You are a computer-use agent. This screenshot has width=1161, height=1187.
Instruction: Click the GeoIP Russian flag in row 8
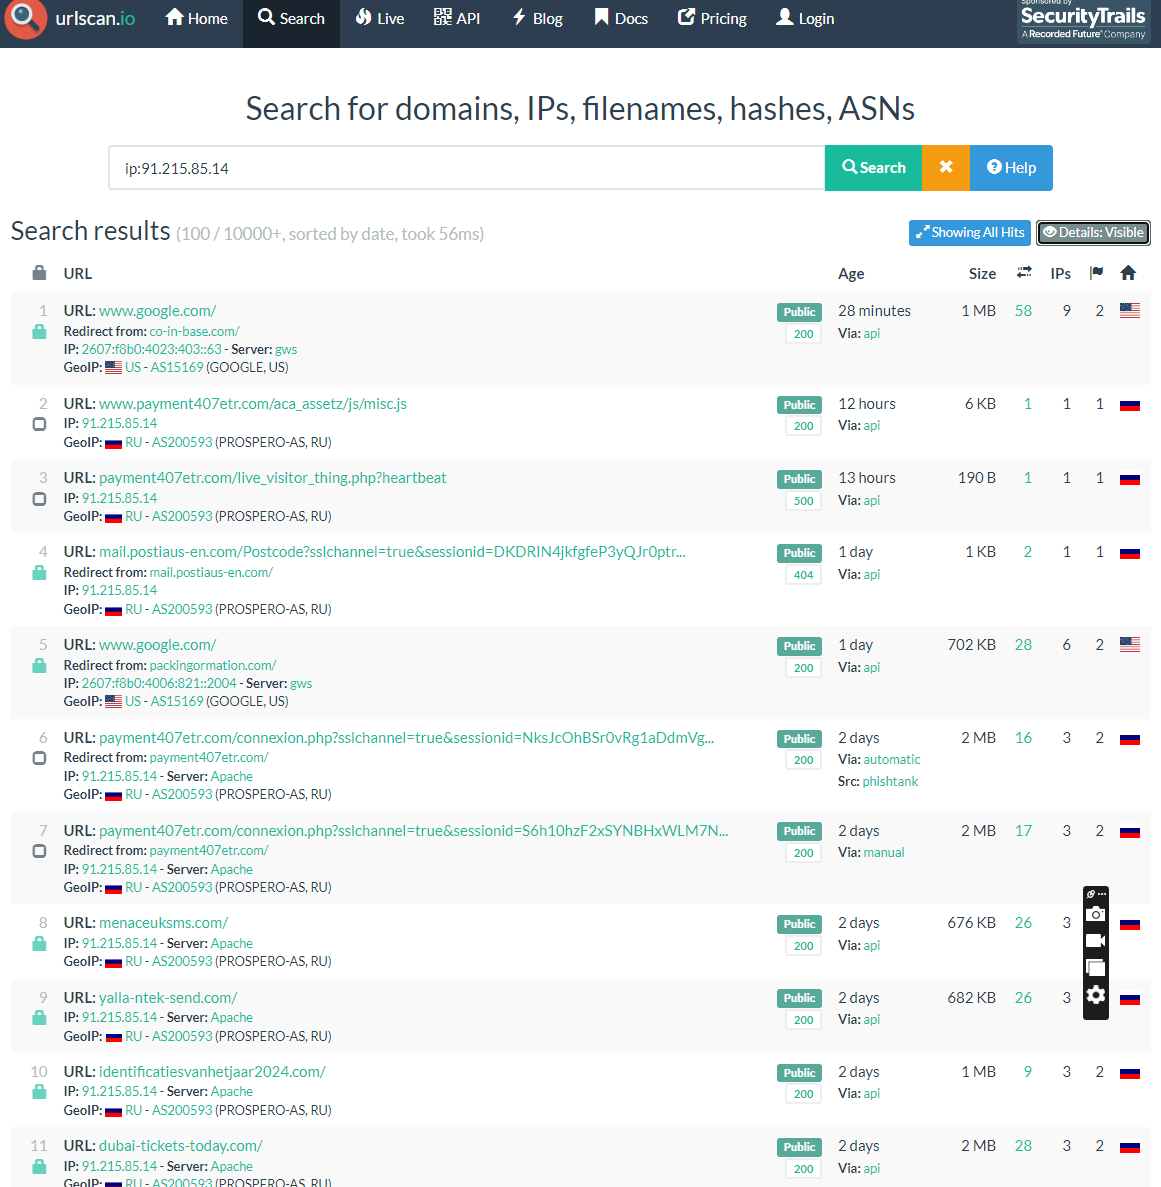[x=114, y=963]
